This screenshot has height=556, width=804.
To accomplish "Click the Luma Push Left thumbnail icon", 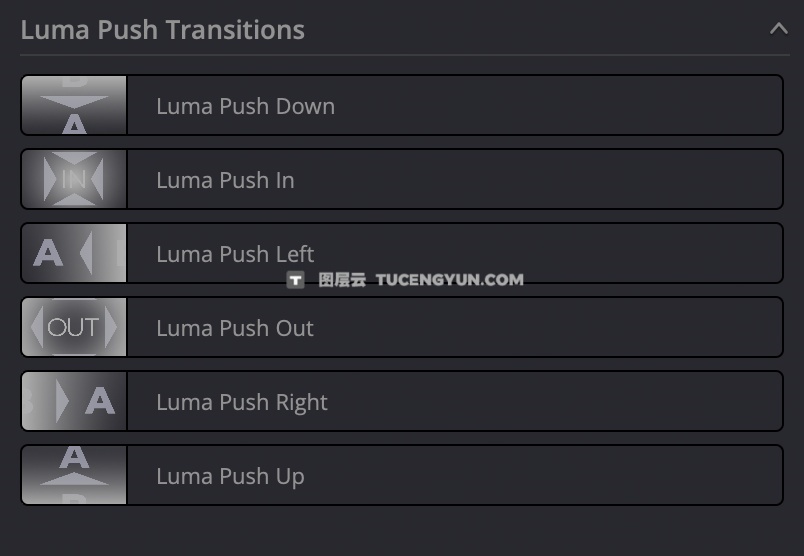I will [74, 253].
